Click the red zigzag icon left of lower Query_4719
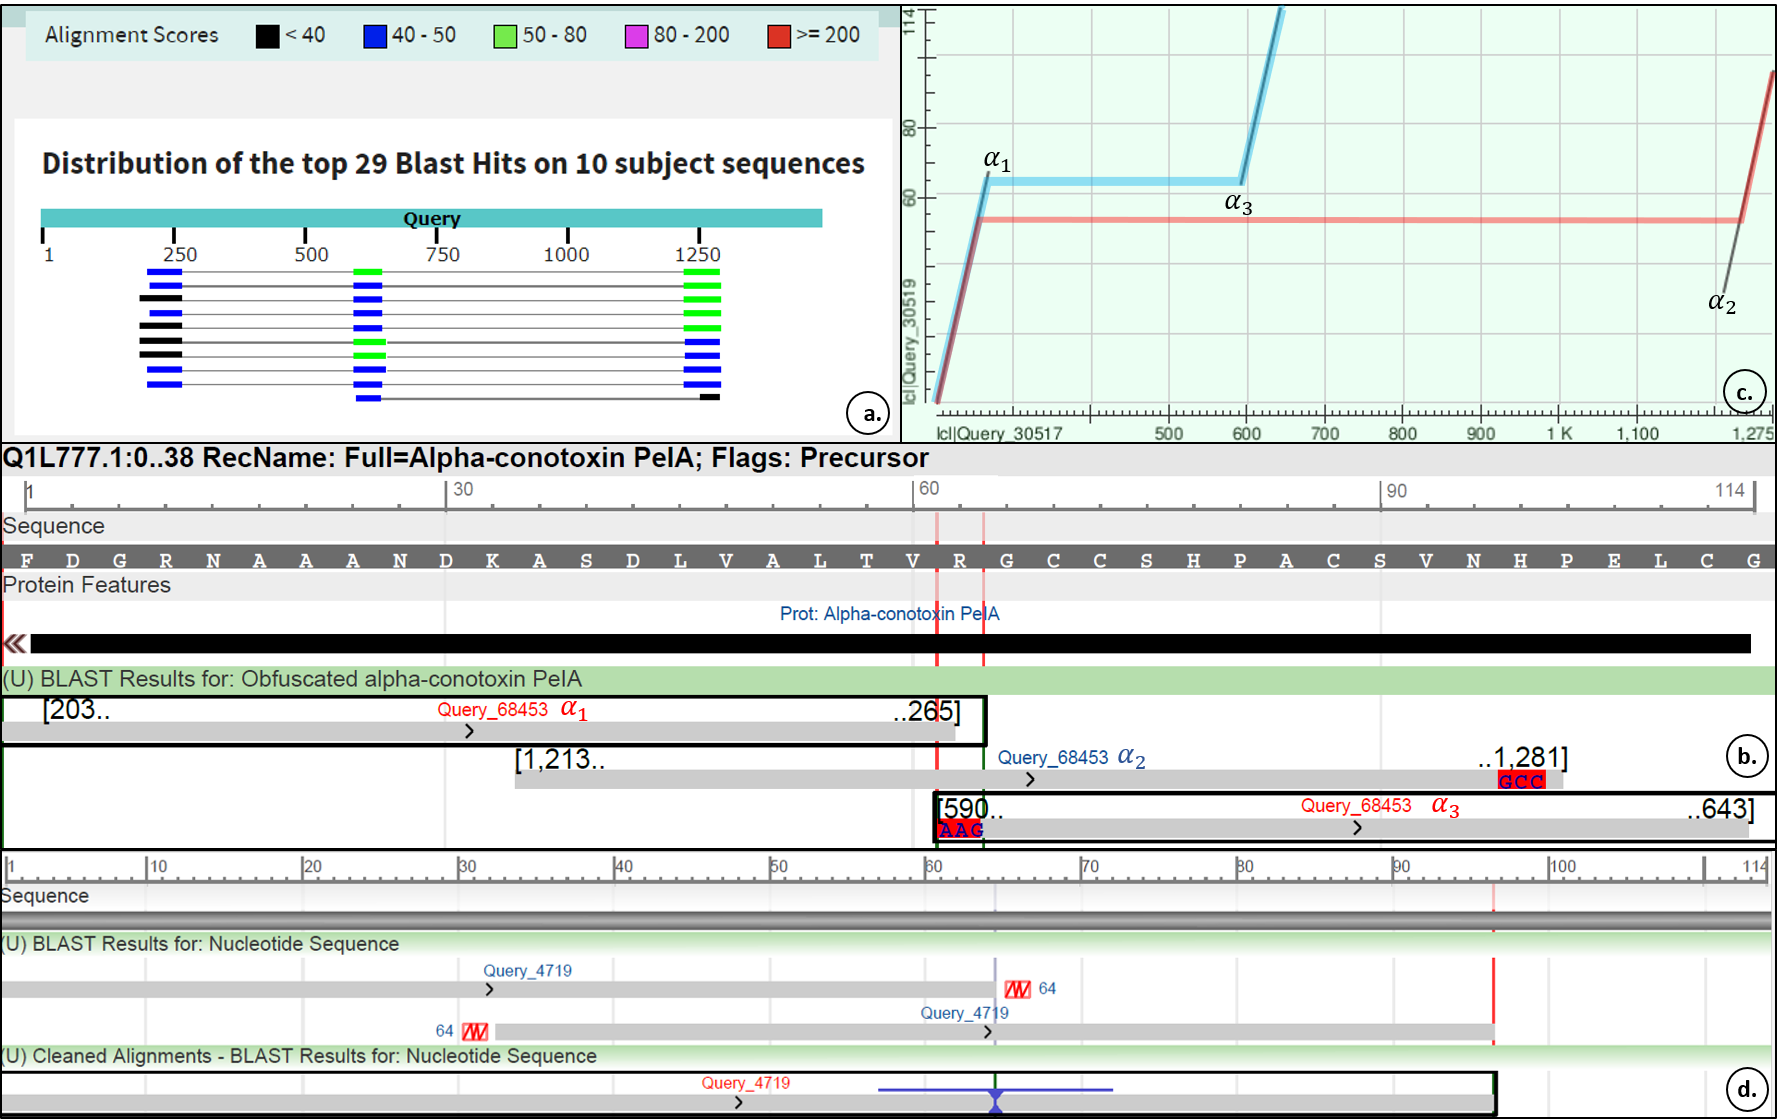1777x1120 pixels. coord(475,1031)
